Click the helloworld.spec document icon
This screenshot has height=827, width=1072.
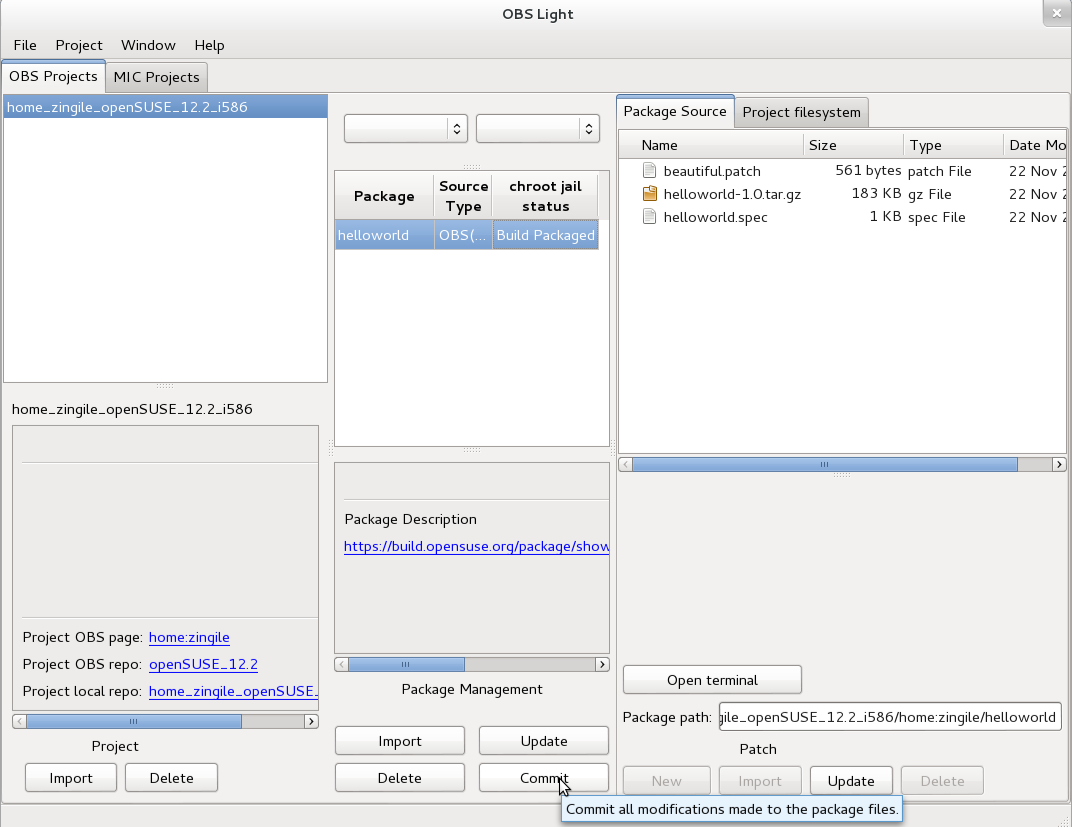tap(651, 217)
